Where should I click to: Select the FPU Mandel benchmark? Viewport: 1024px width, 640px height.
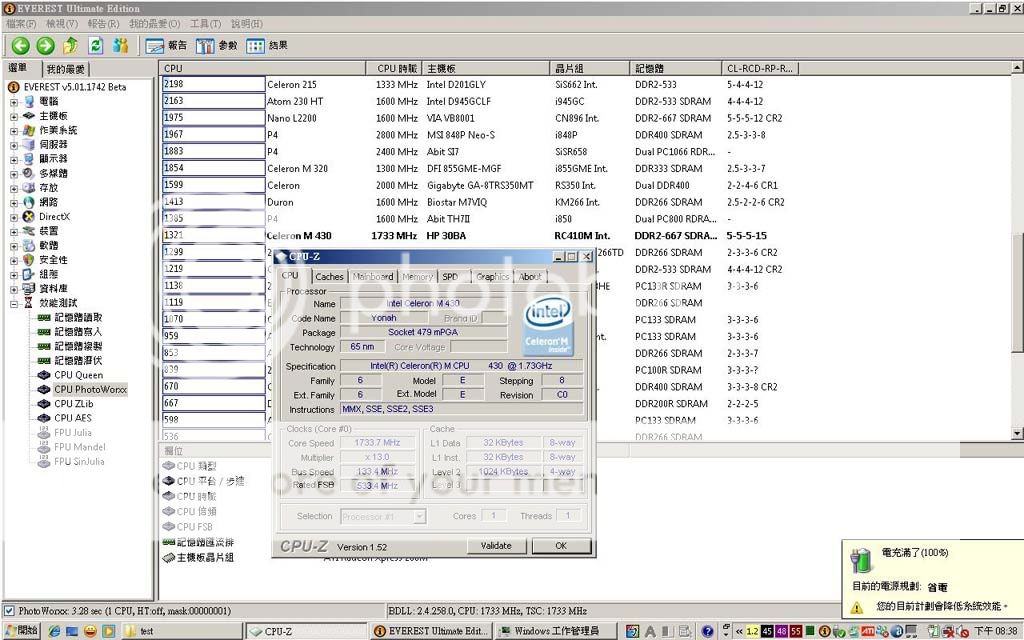(80, 447)
